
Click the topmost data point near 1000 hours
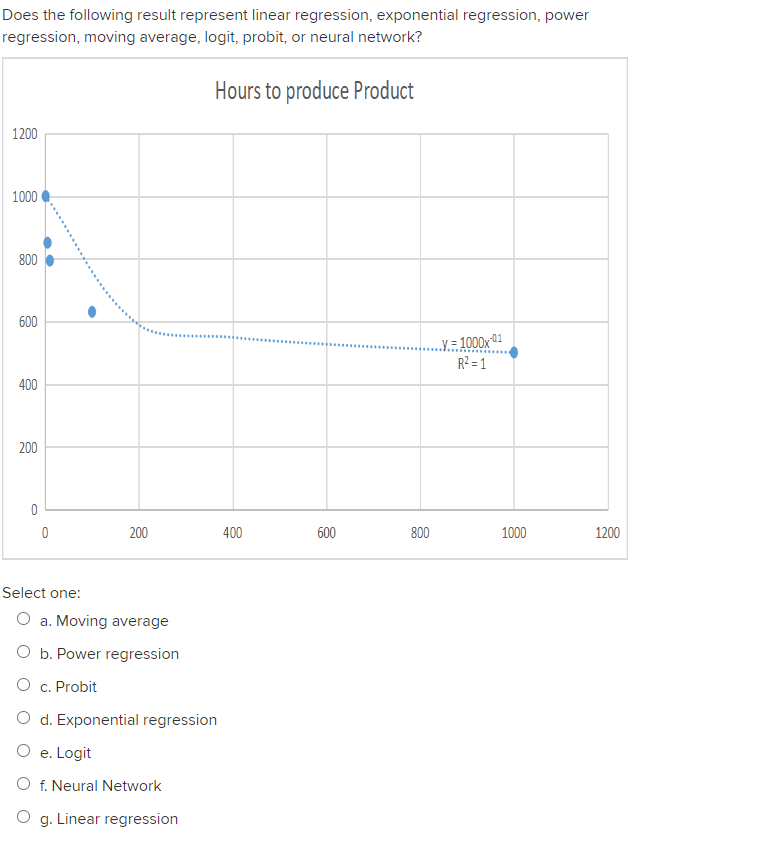point(45,196)
